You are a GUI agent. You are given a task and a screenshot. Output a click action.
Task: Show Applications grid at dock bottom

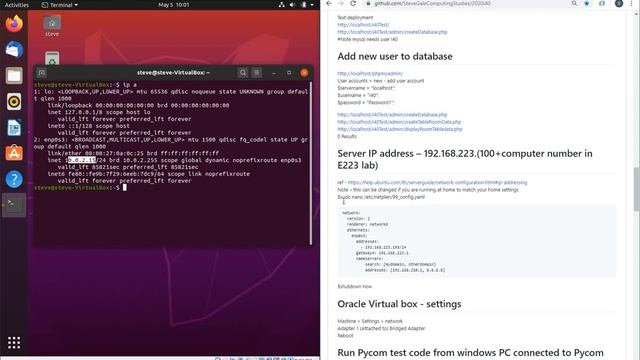pyautogui.click(x=14, y=342)
